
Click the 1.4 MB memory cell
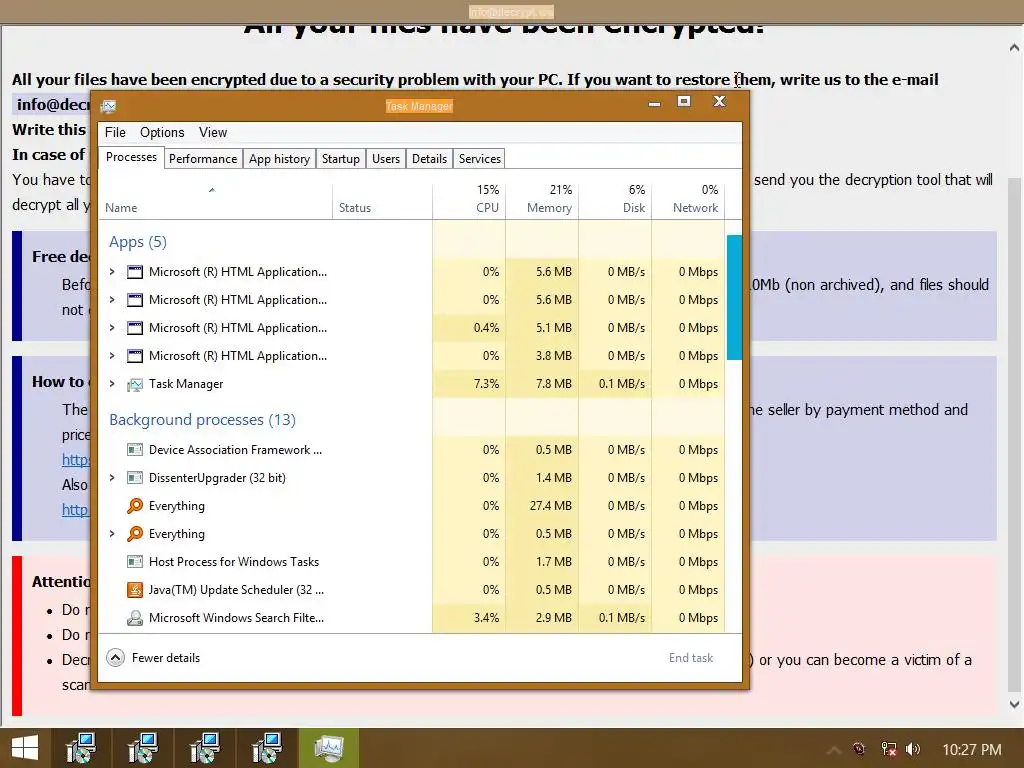pos(542,478)
